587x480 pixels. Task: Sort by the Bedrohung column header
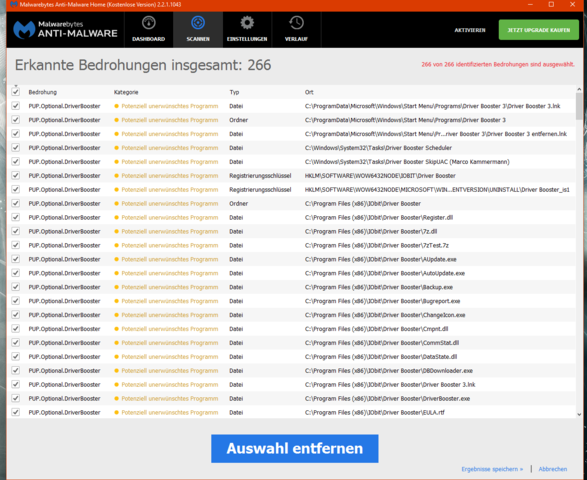pyautogui.click(x=43, y=92)
